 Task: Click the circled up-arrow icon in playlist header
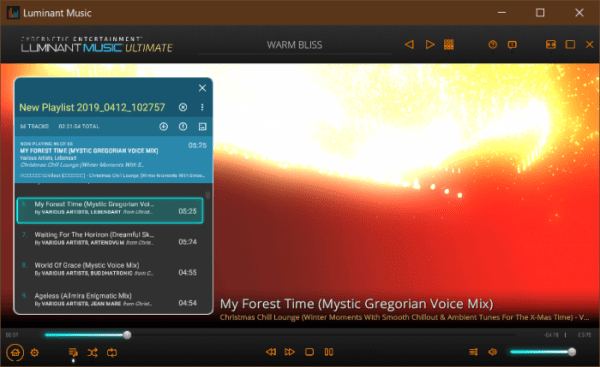click(x=183, y=126)
